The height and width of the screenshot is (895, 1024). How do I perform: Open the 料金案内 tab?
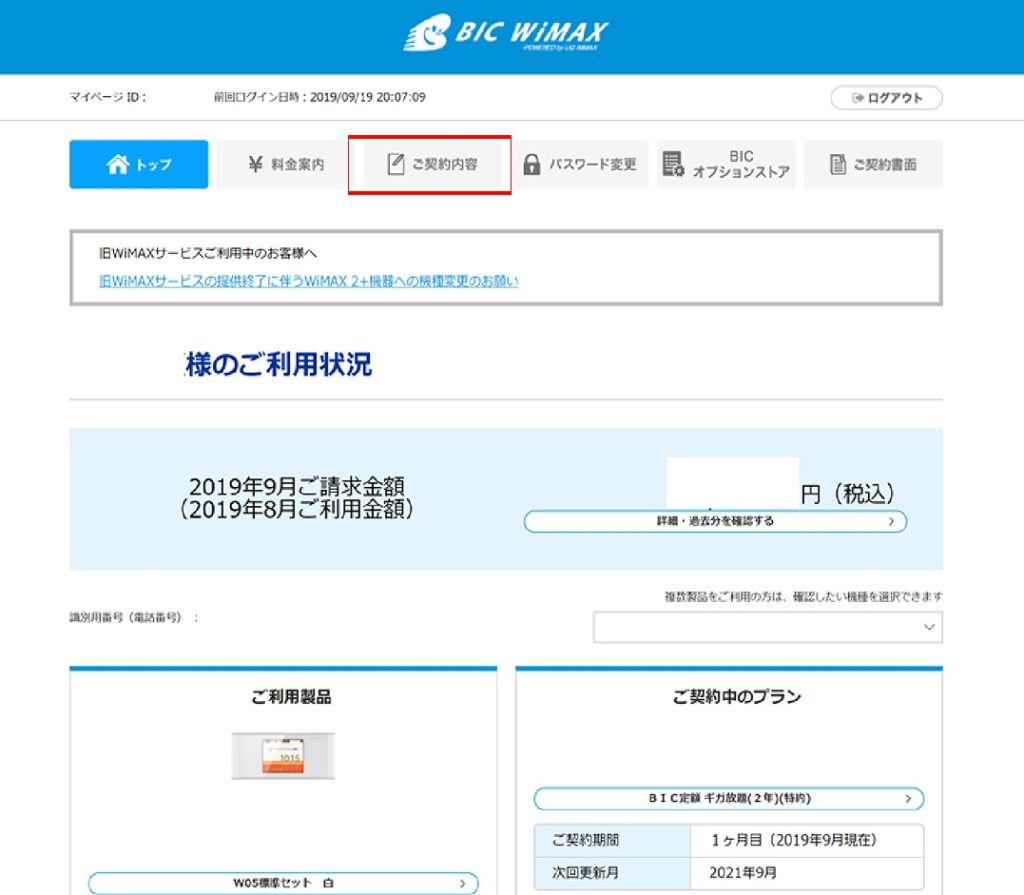[x=286, y=164]
